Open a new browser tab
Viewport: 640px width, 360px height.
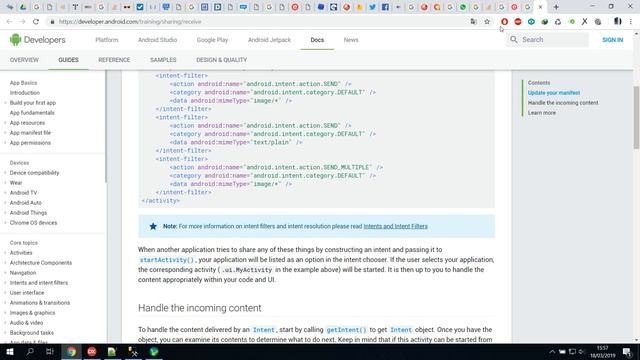(x=556, y=7)
